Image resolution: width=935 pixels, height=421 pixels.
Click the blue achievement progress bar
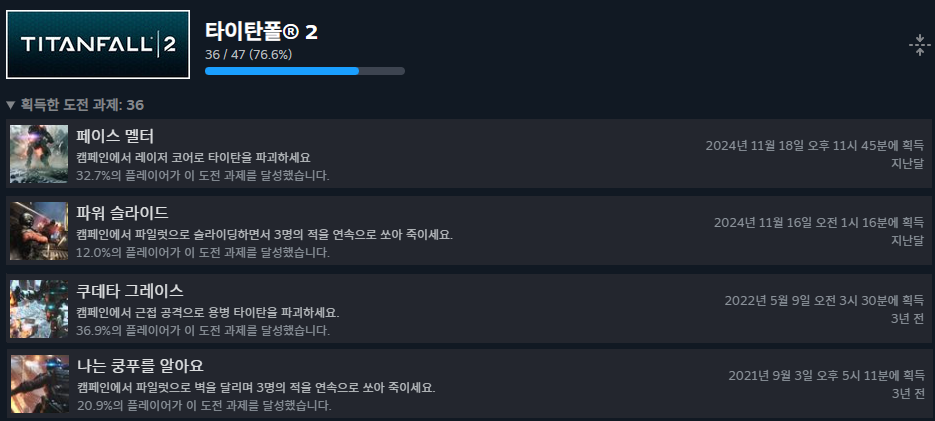pos(305,71)
